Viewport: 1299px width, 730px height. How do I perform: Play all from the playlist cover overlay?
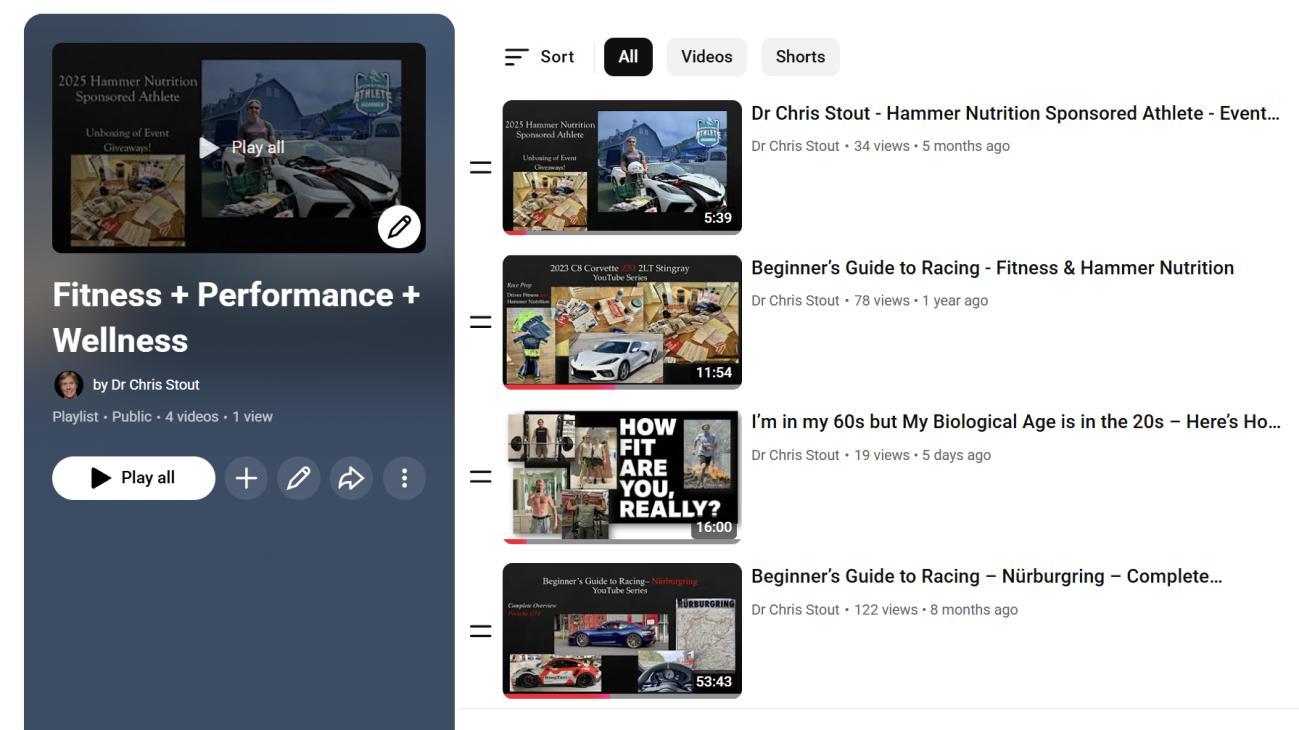(x=241, y=148)
